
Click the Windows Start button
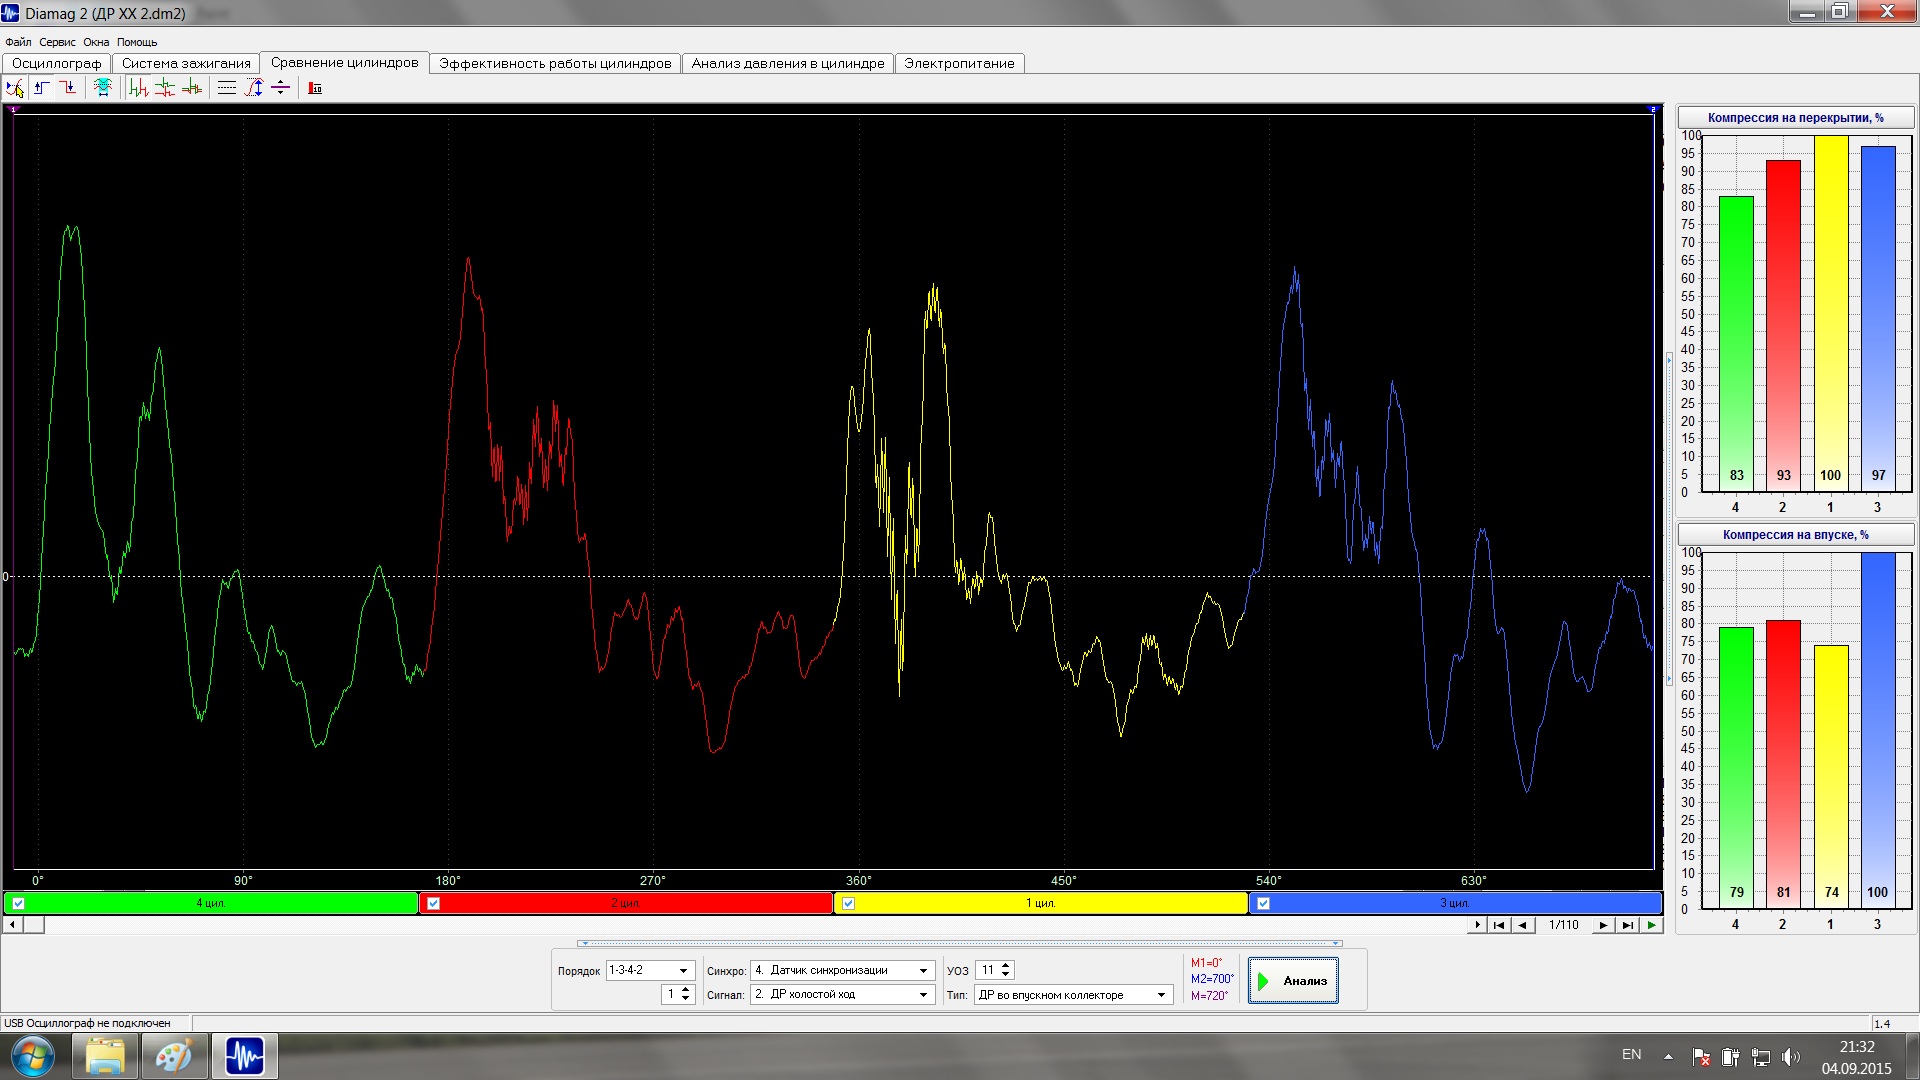pos(32,1056)
